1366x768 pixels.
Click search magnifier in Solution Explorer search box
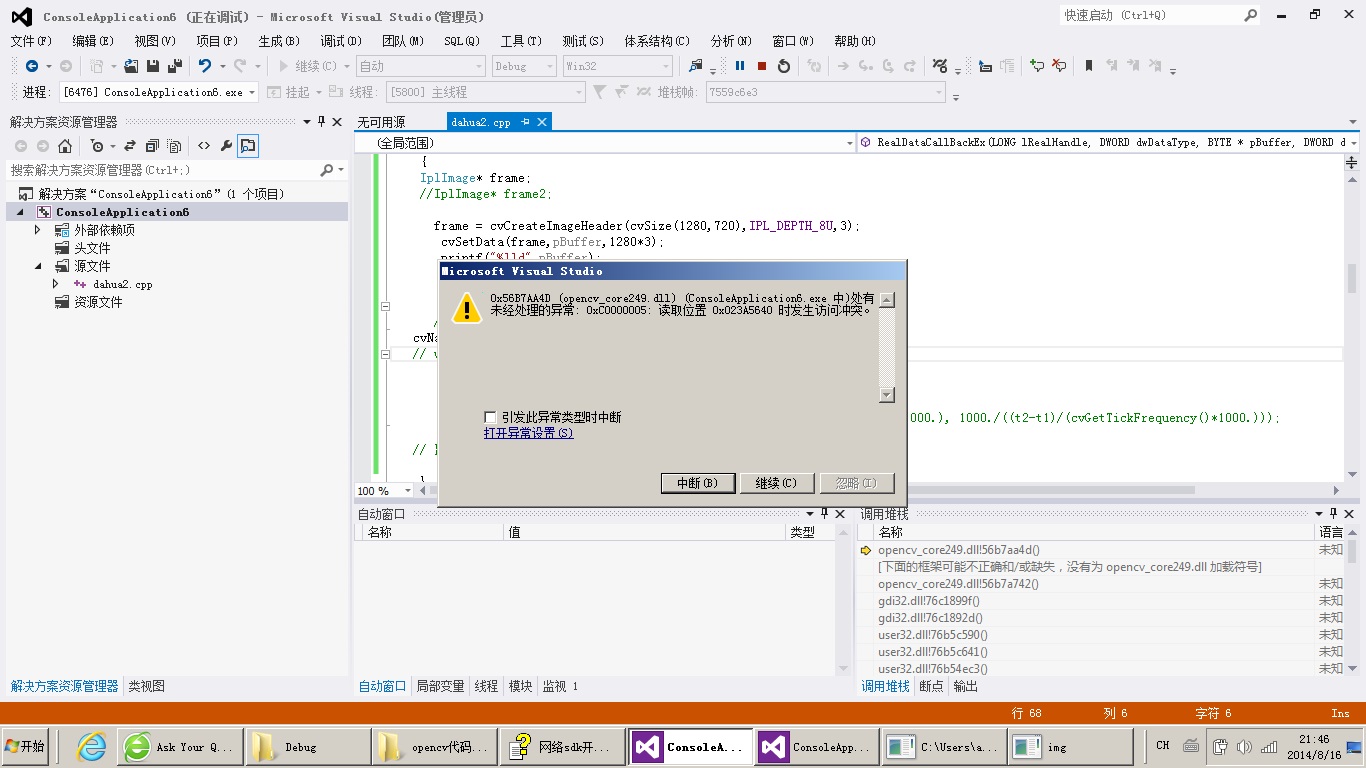point(326,170)
